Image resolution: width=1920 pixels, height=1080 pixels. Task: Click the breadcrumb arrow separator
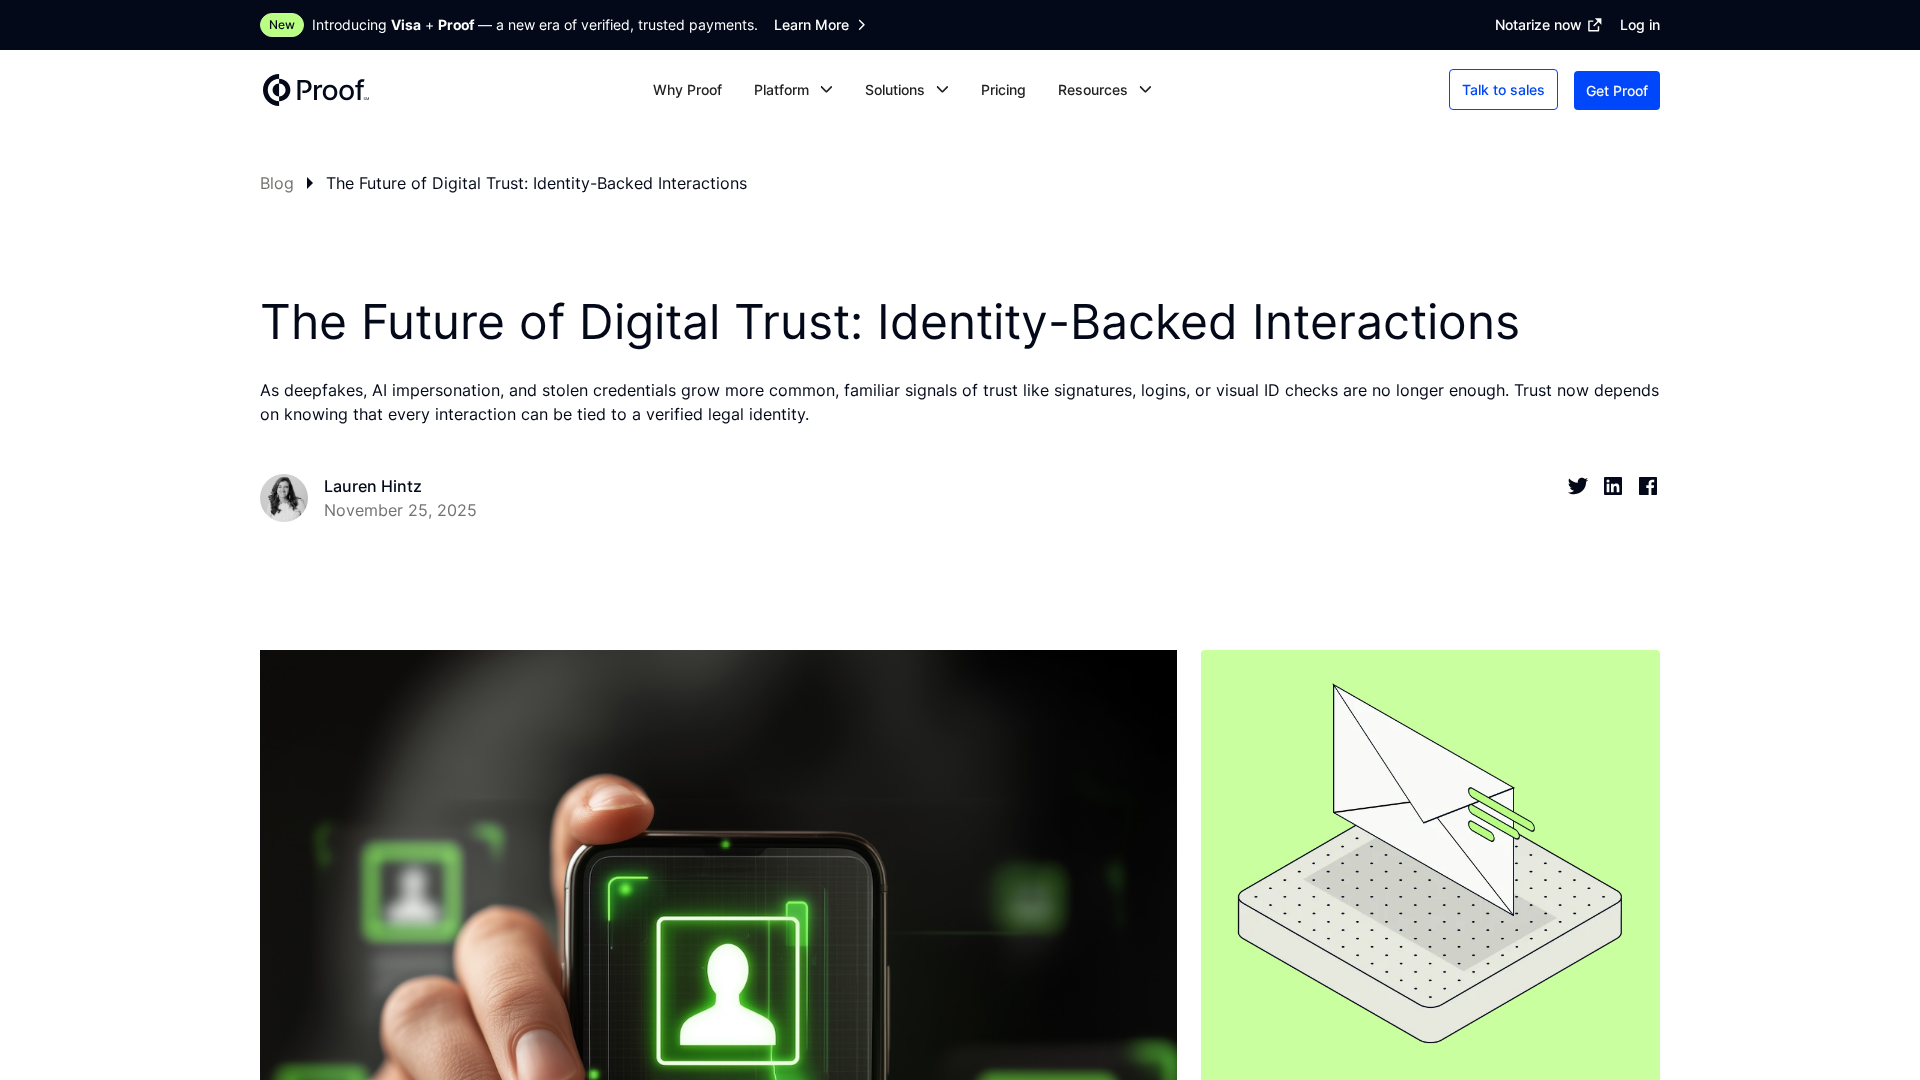pos(310,183)
